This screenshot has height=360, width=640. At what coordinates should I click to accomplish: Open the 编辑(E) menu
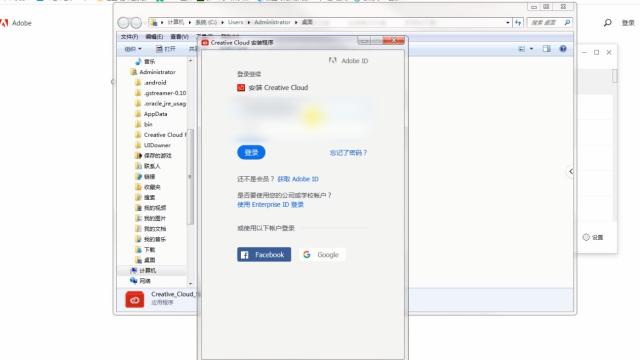coord(154,37)
